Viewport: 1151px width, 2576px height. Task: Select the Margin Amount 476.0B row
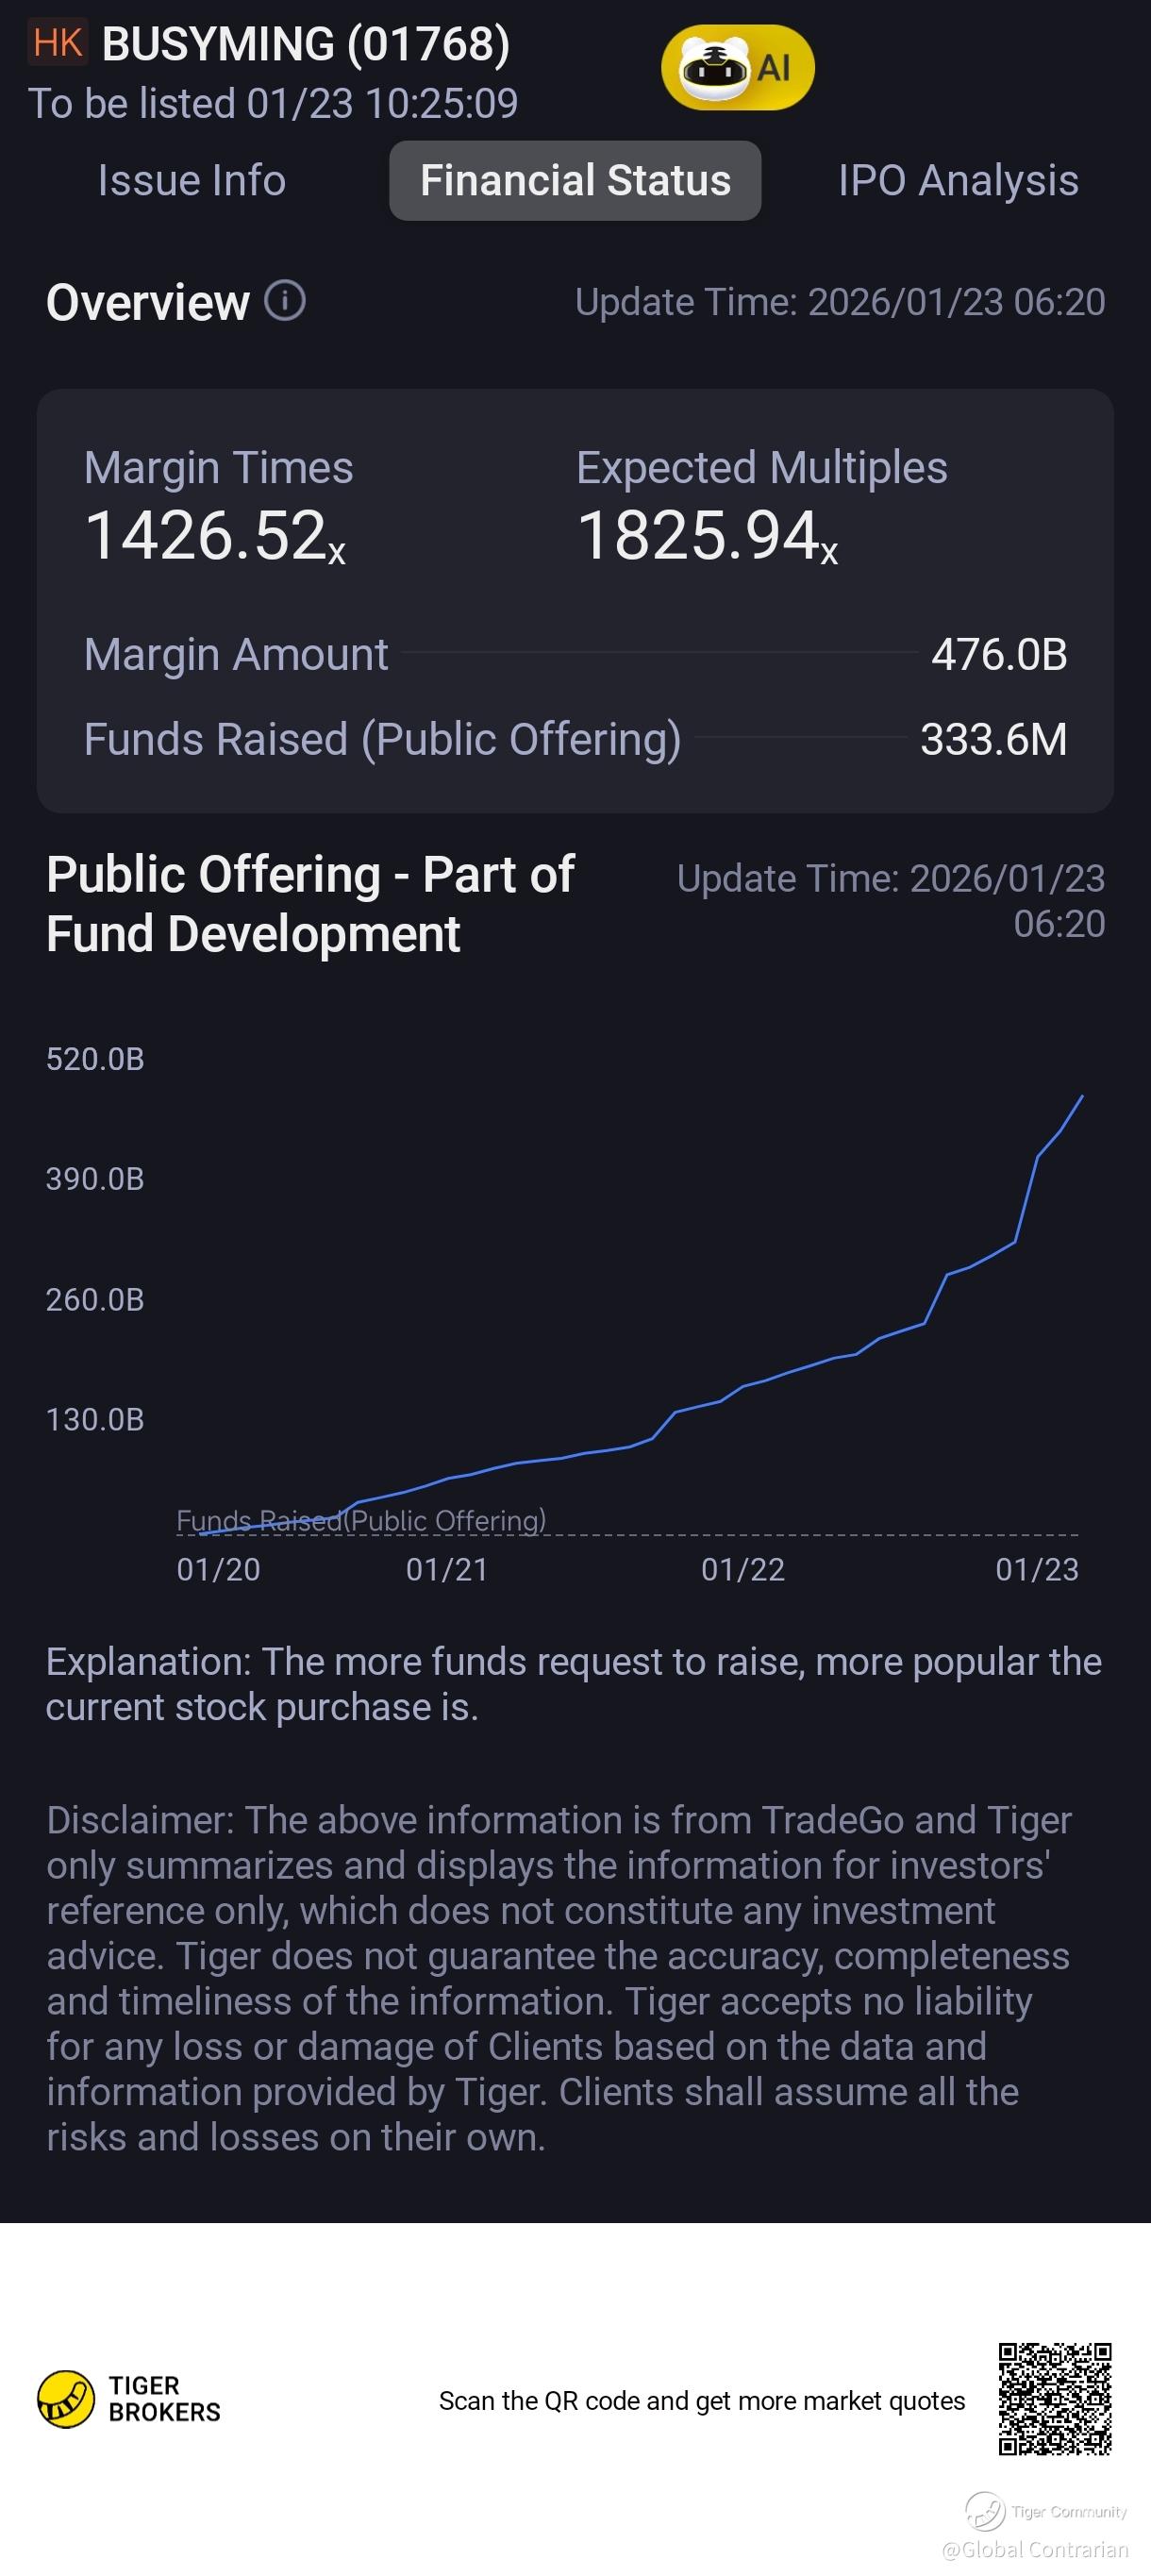pyautogui.click(x=575, y=654)
